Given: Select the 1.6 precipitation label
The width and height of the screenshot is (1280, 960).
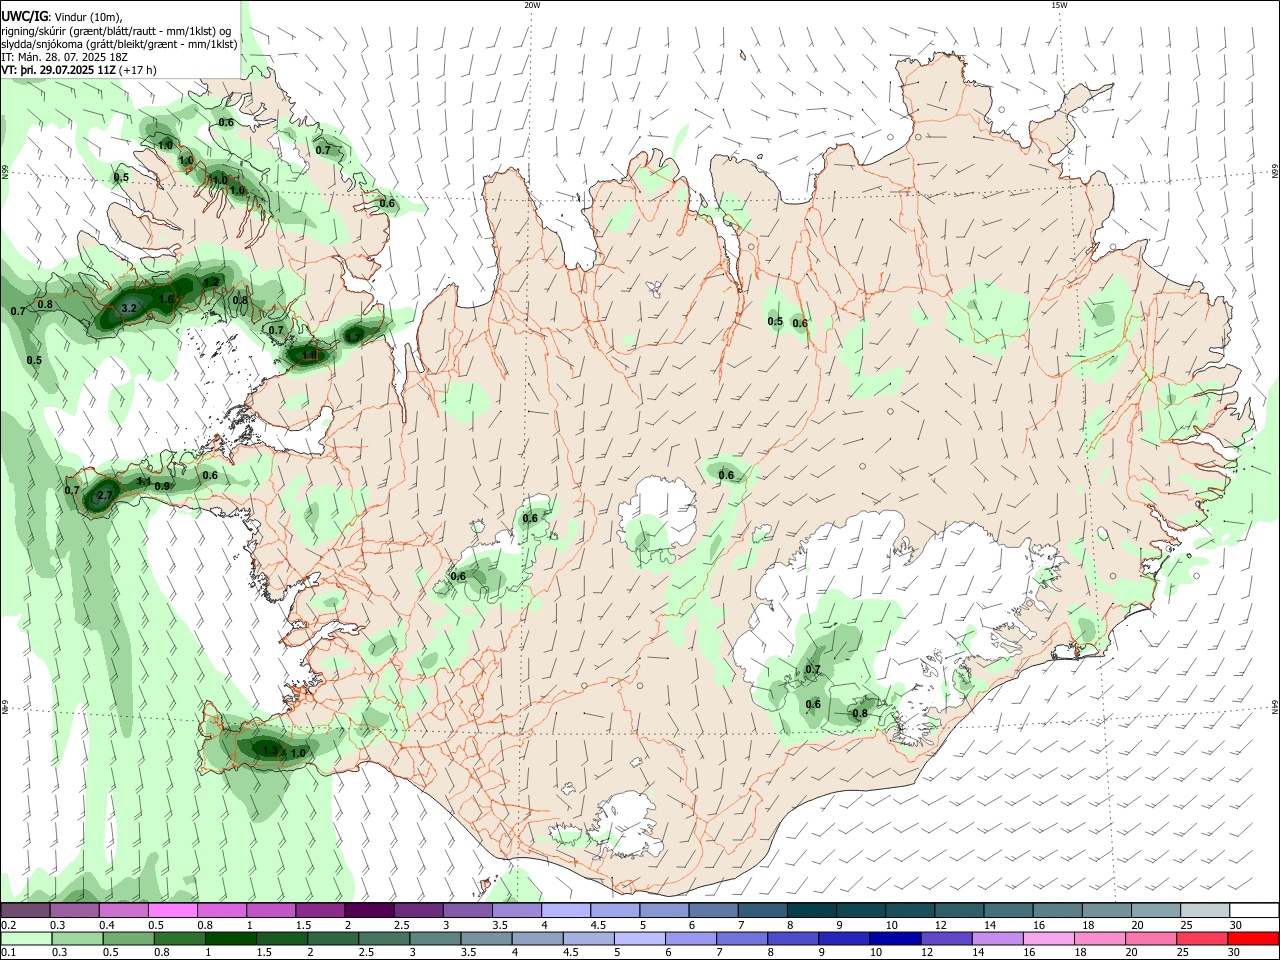Looking at the screenshot, I should tap(167, 299).
